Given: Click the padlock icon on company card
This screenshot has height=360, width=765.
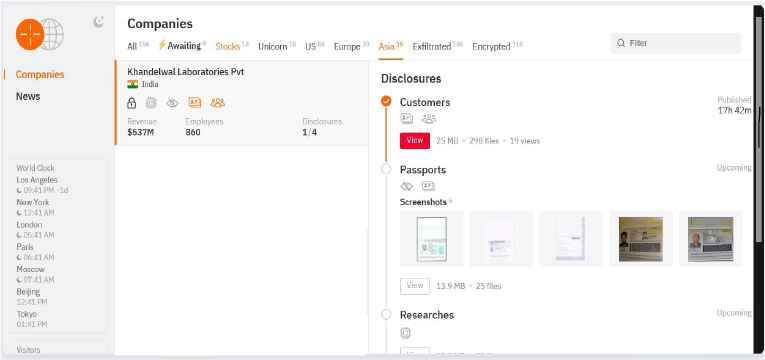Looking at the screenshot, I should 131,103.
